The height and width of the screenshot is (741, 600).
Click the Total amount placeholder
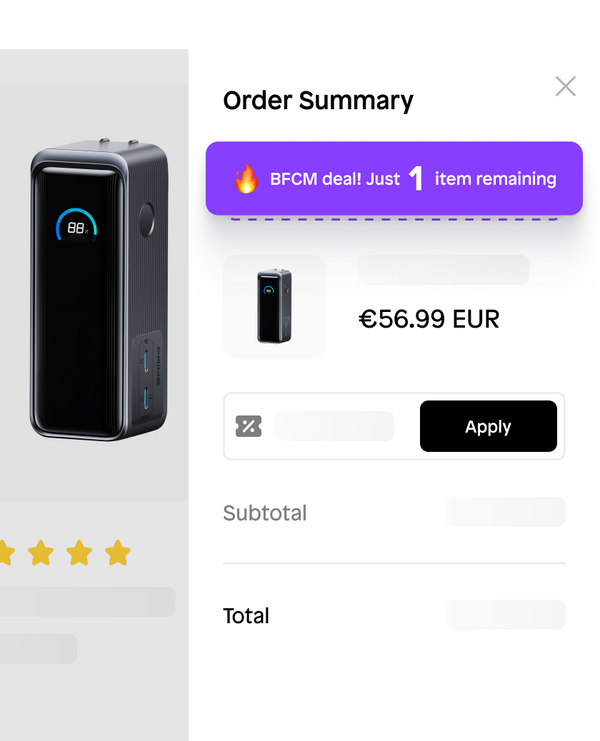(x=505, y=615)
